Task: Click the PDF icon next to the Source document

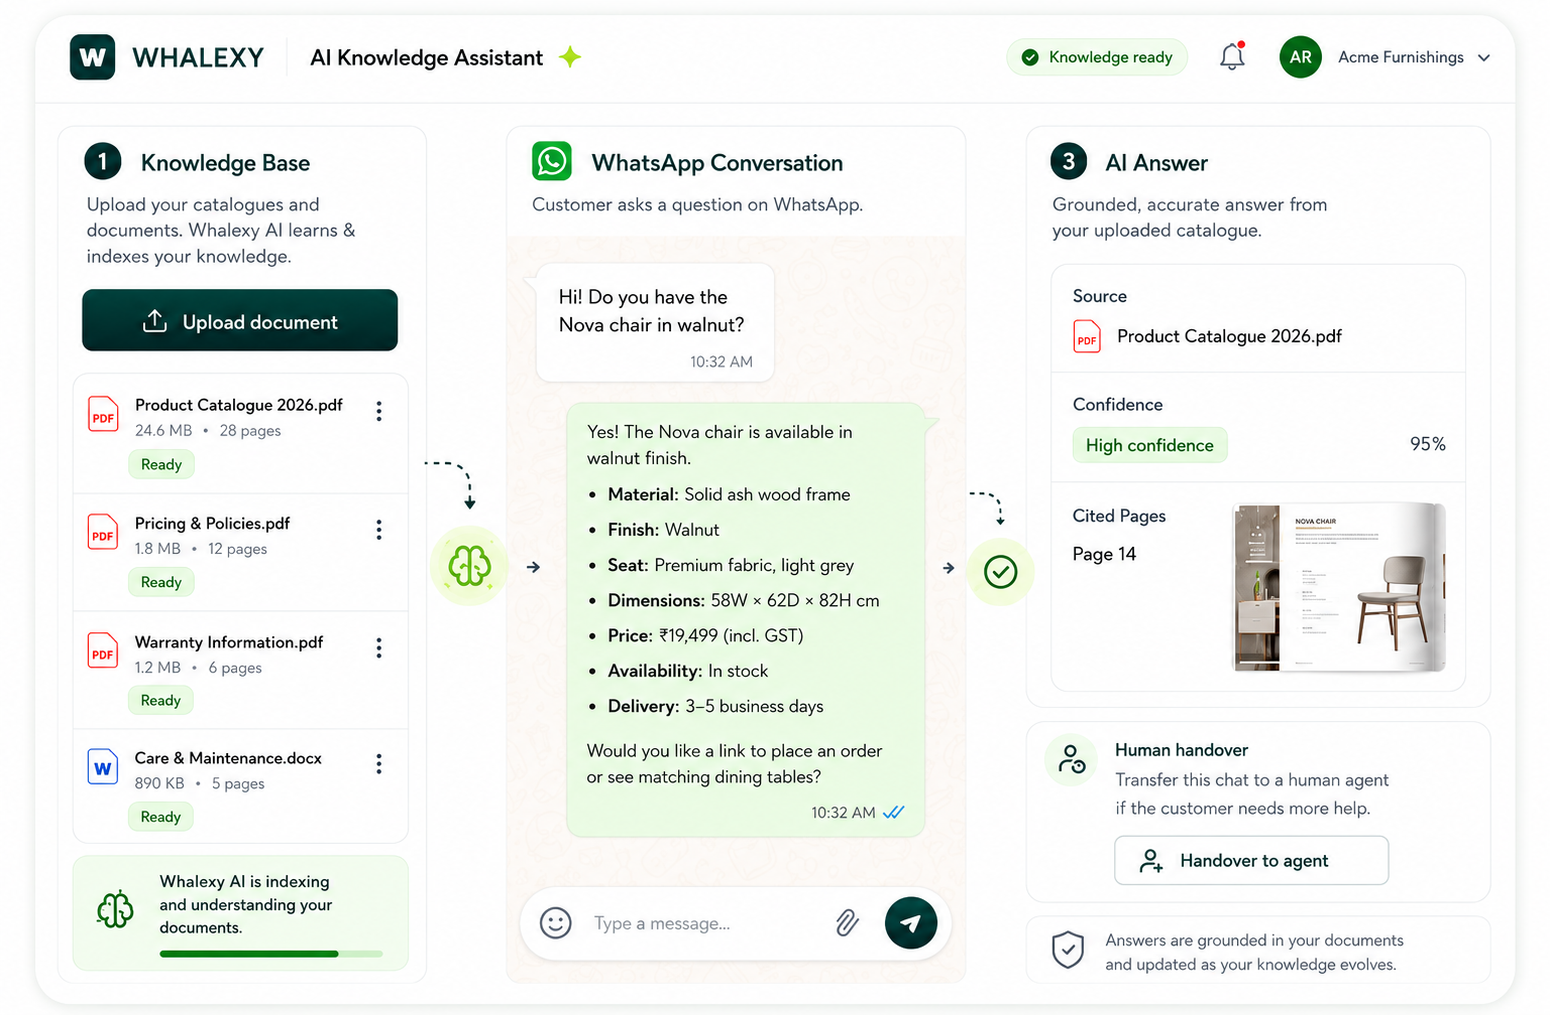Action: (1087, 336)
